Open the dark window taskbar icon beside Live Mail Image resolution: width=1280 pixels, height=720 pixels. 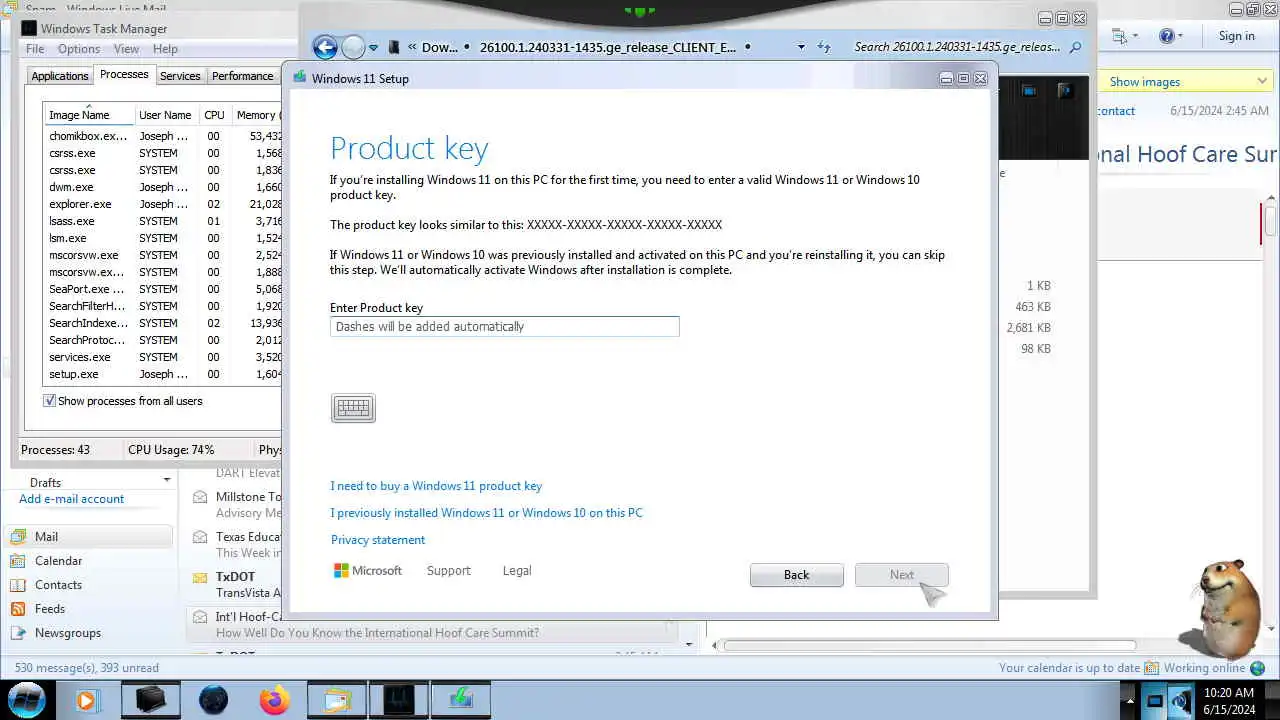coord(399,700)
